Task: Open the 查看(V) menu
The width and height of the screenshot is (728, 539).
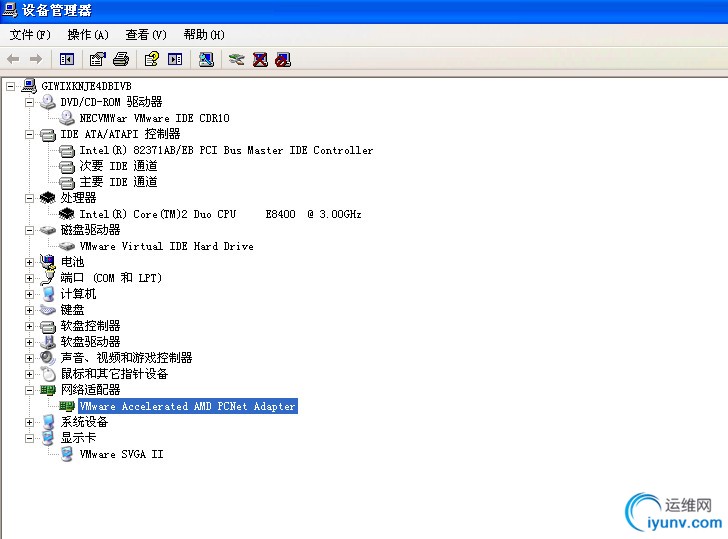Action: pos(146,35)
